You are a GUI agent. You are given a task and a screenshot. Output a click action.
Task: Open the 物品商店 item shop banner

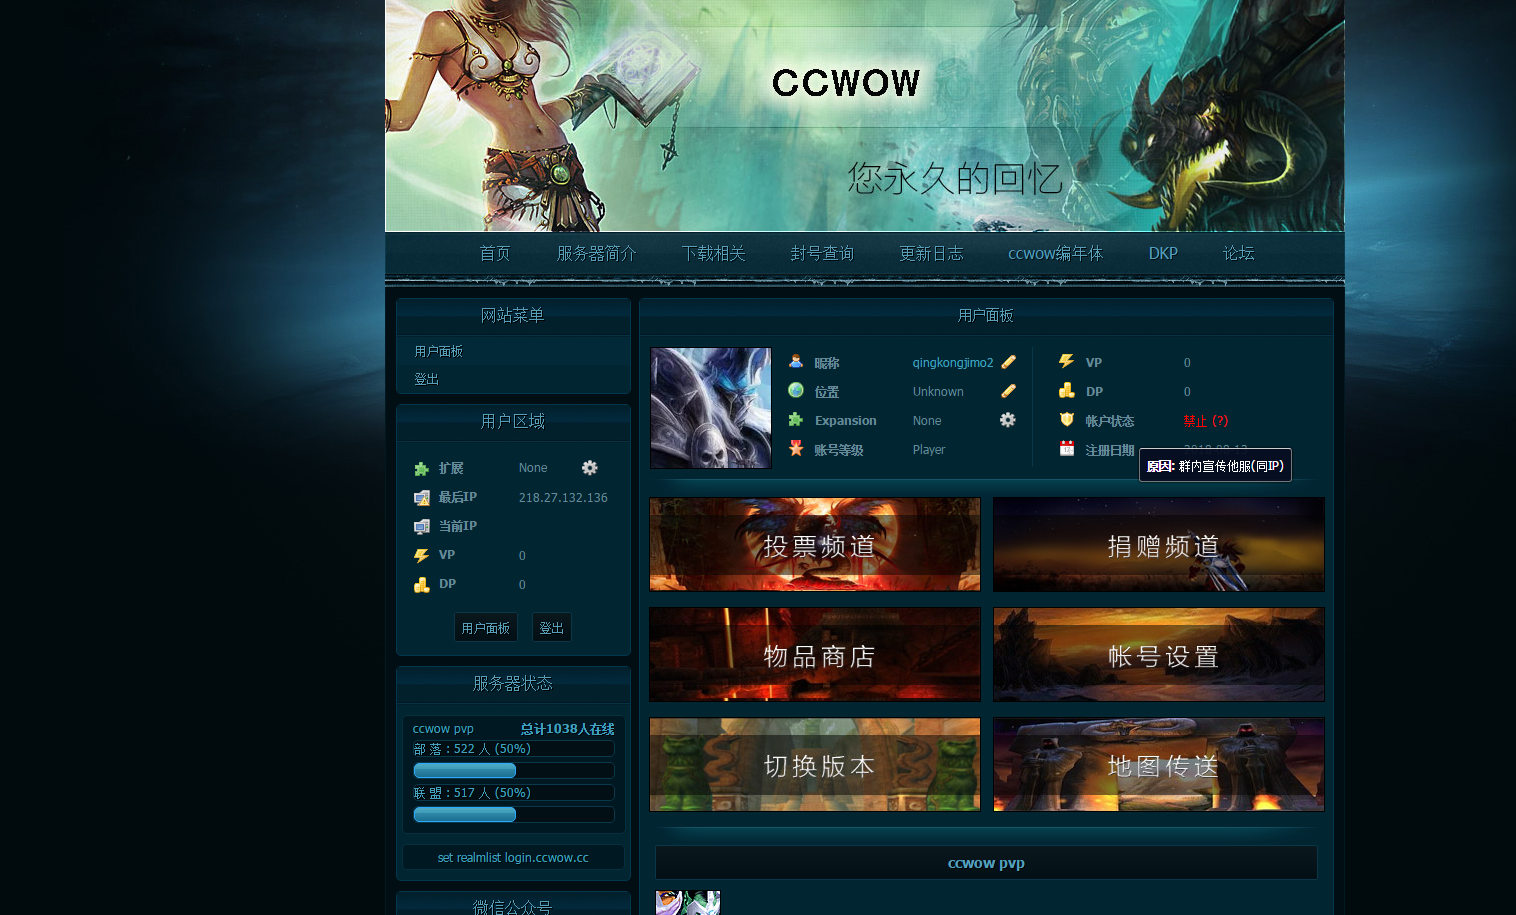(x=815, y=655)
